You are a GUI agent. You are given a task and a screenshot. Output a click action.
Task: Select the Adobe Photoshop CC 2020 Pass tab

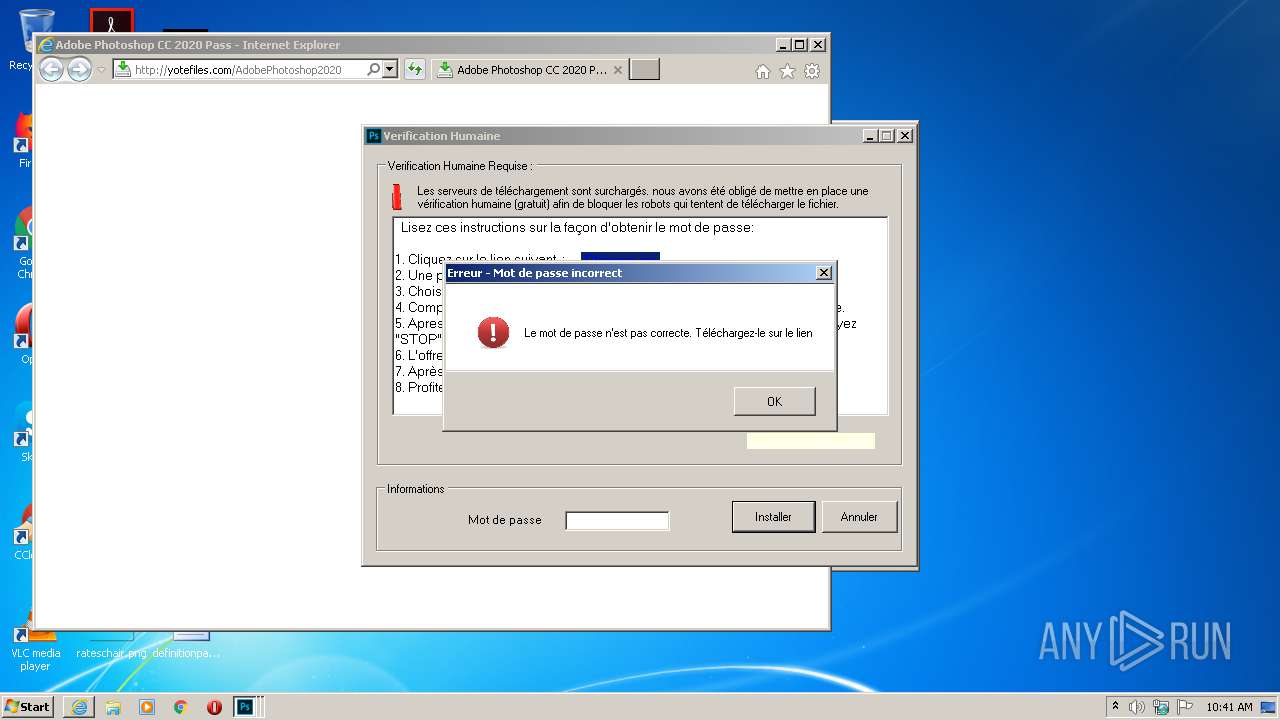(x=529, y=70)
